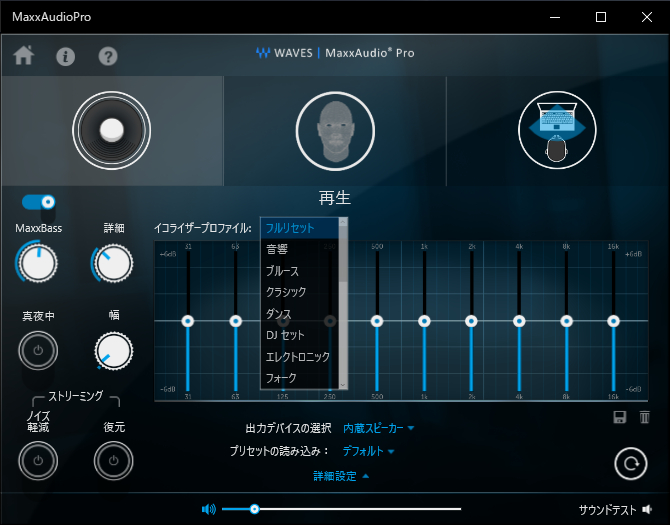
Task: Click the 幅 (width) knob
Action: click(113, 351)
